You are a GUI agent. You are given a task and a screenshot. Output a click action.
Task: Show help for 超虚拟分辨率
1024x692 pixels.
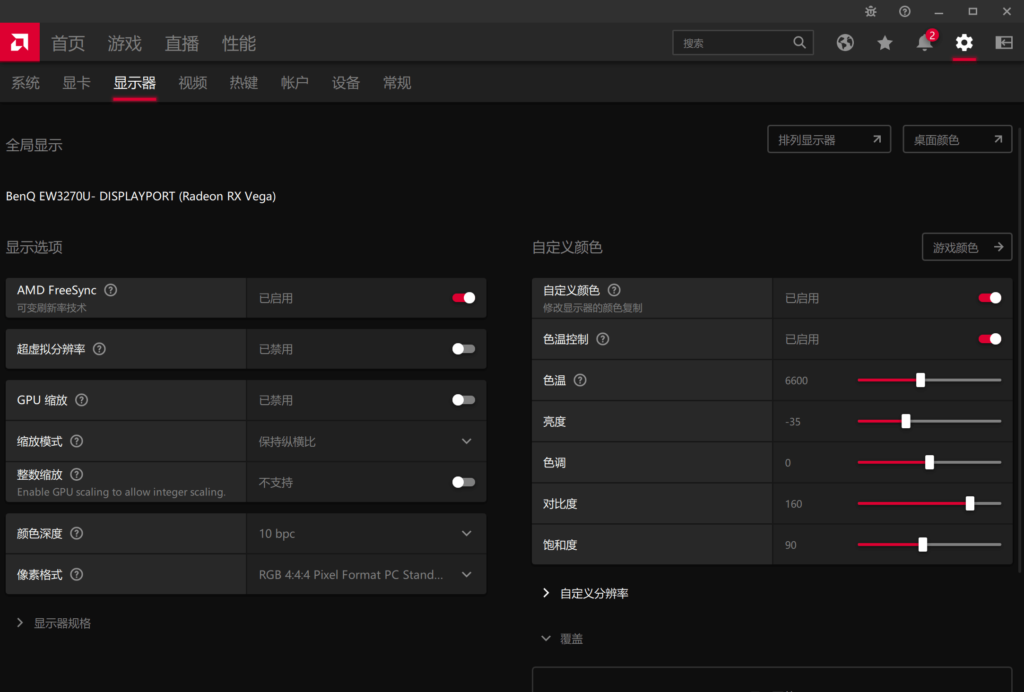tap(99, 349)
